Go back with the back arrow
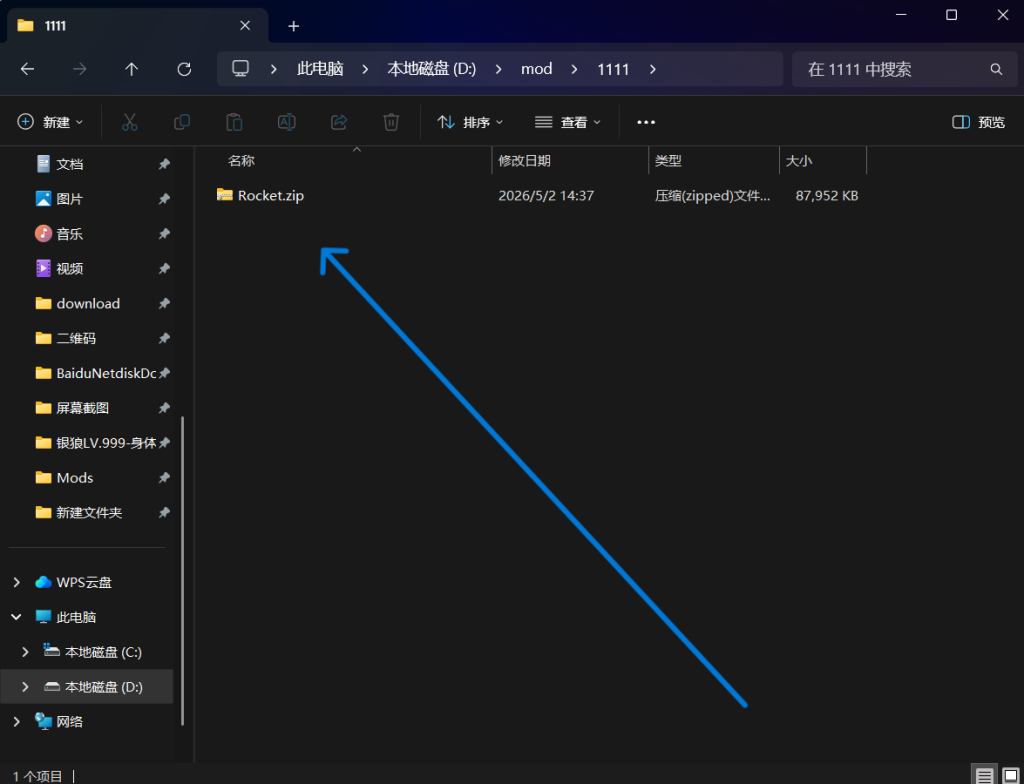 tap(27, 69)
